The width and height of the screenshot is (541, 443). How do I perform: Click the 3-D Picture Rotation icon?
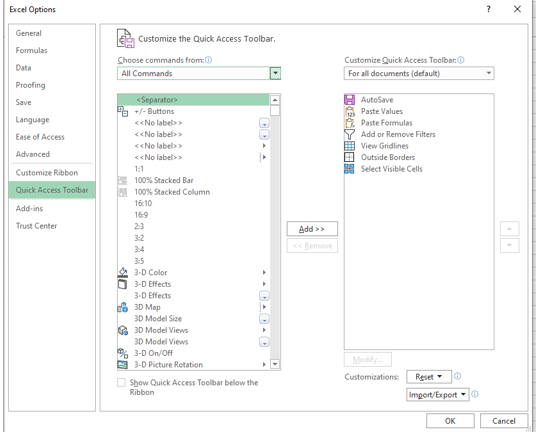tap(122, 365)
